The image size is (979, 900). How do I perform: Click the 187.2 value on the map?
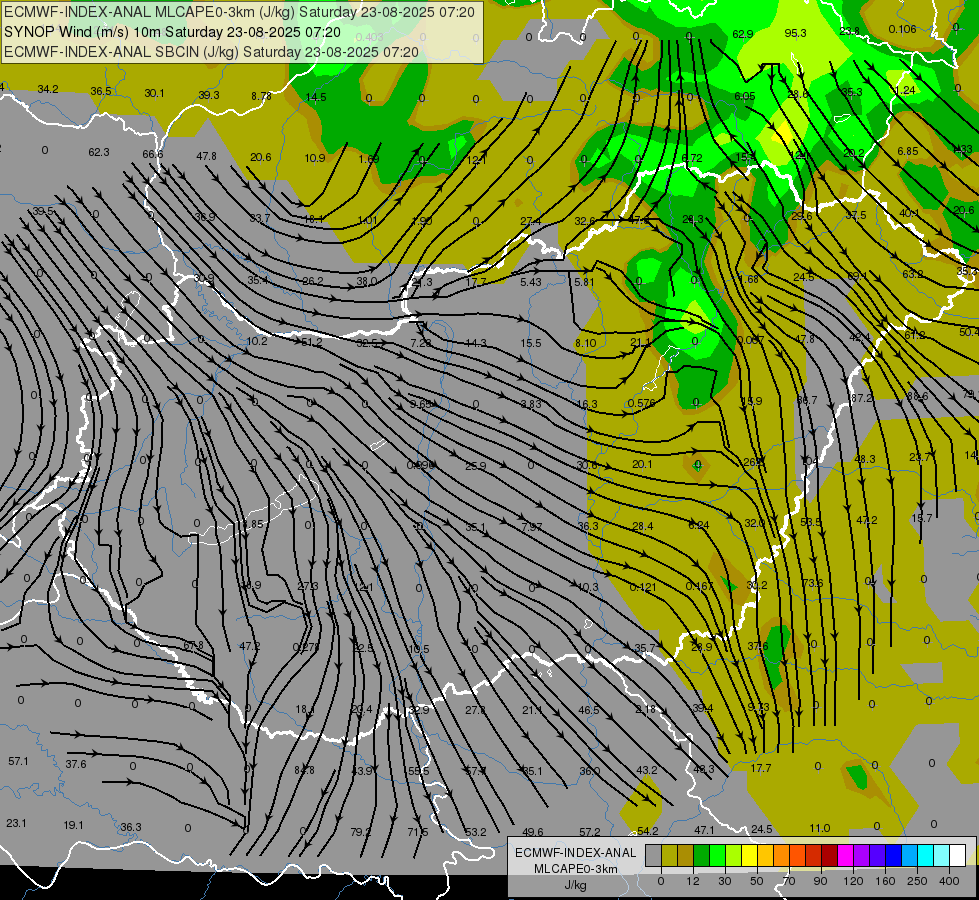pyautogui.click(x=860, y=398)
